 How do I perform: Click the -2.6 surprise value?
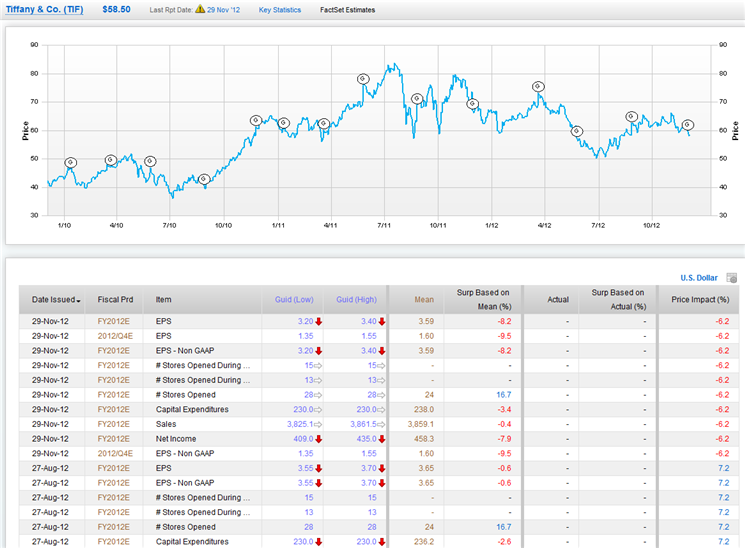pyautogui.click(x=504, y=542)
